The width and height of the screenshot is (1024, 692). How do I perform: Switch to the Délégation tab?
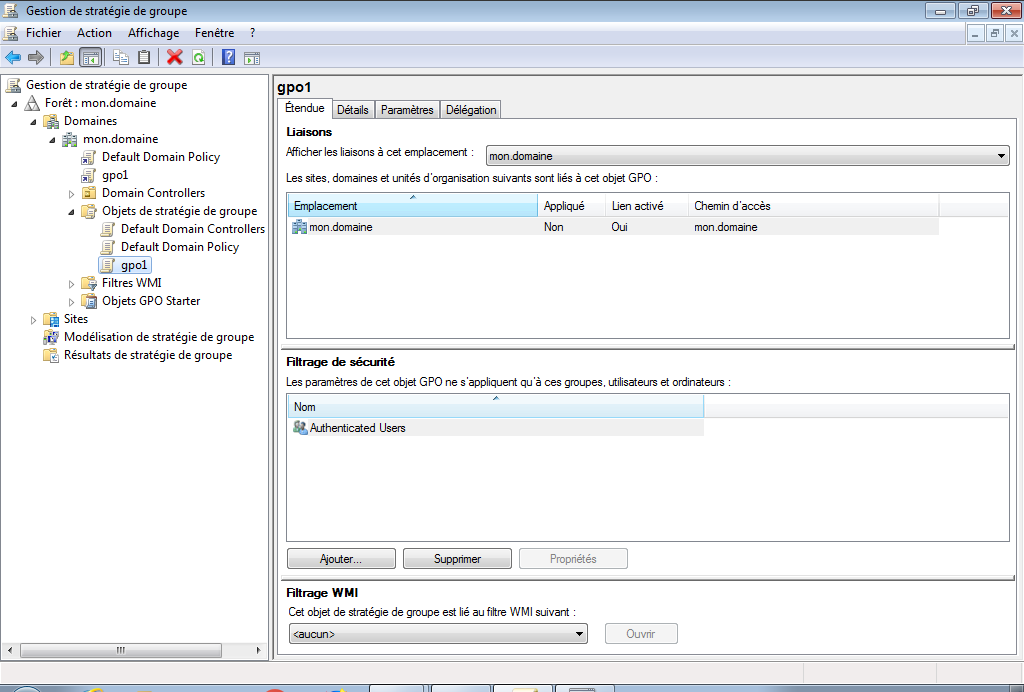click(x=471, y=110)
